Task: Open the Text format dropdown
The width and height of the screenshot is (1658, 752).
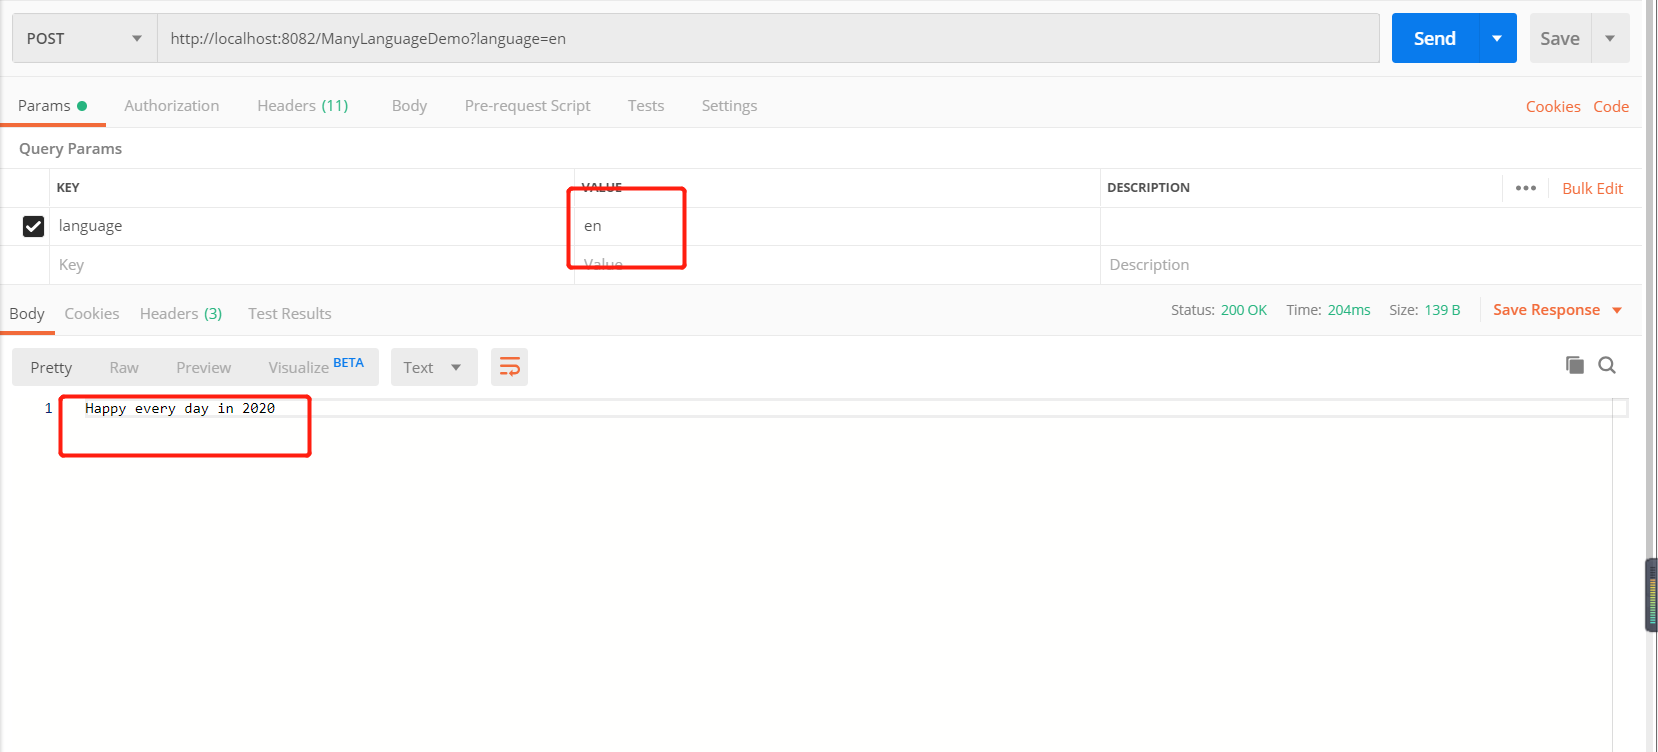Action: pyautogui.click(x=434, y=367)
